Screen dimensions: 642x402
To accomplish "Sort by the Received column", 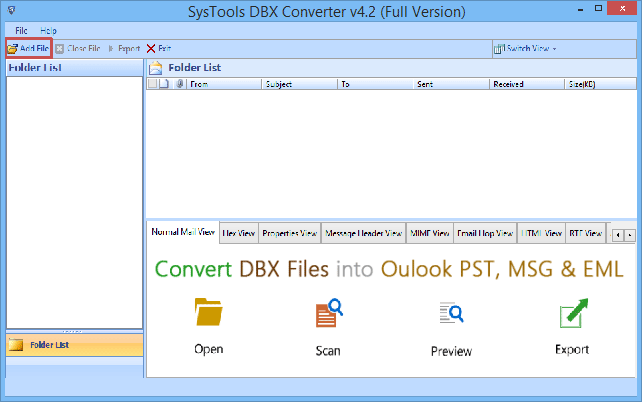I will [527, 84].
